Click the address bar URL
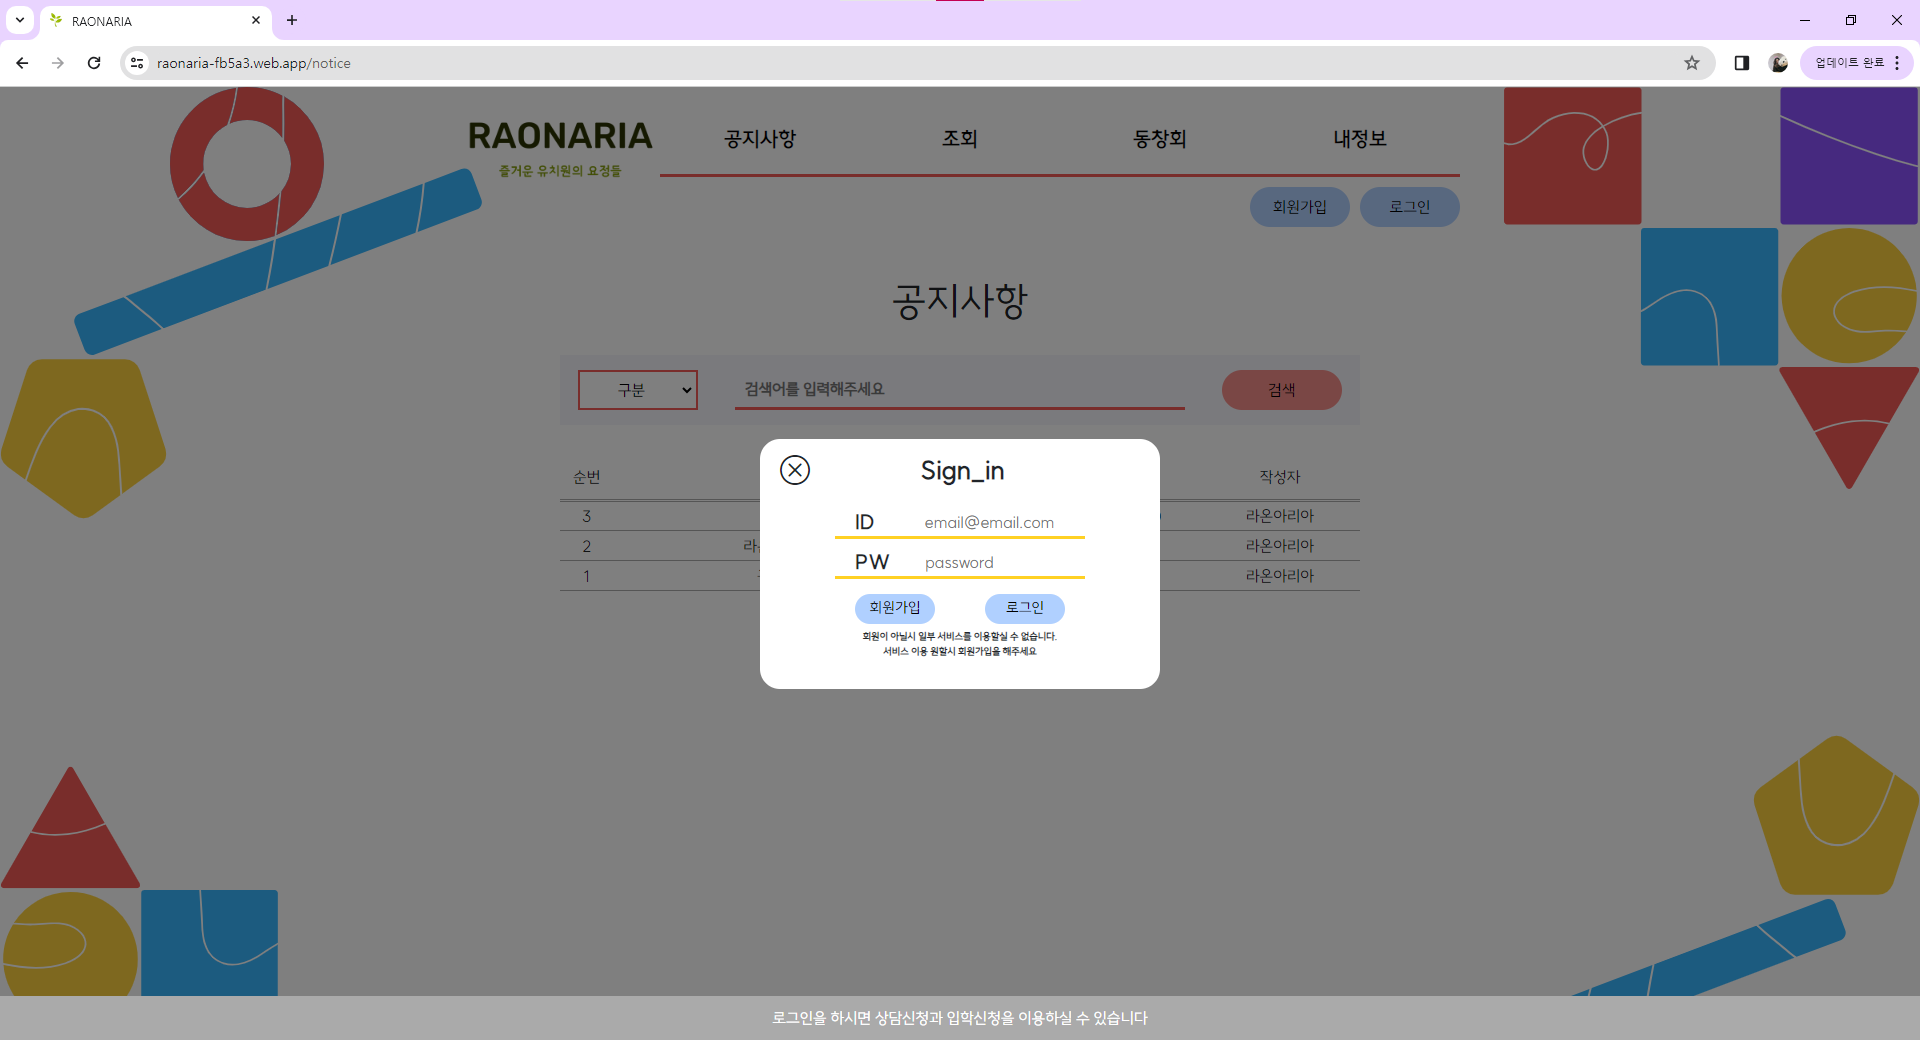 [254, 63]
